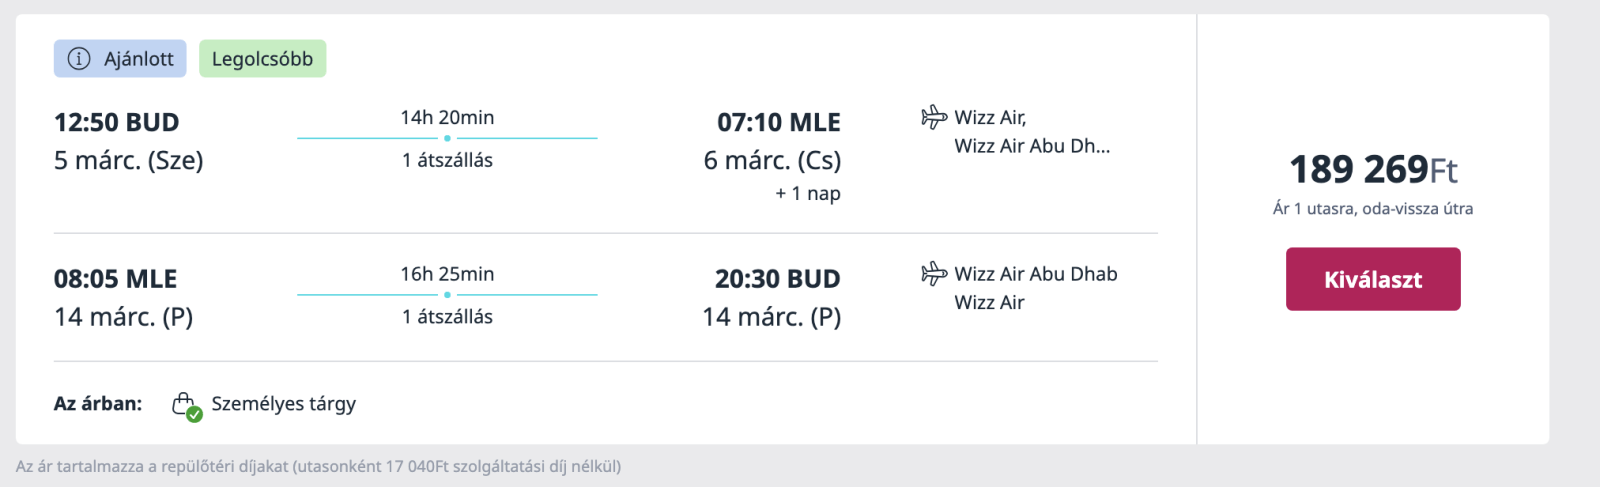Click the 20:30 BUD return arrival
Screen dimensions: 1600x487
pos(778,279)
